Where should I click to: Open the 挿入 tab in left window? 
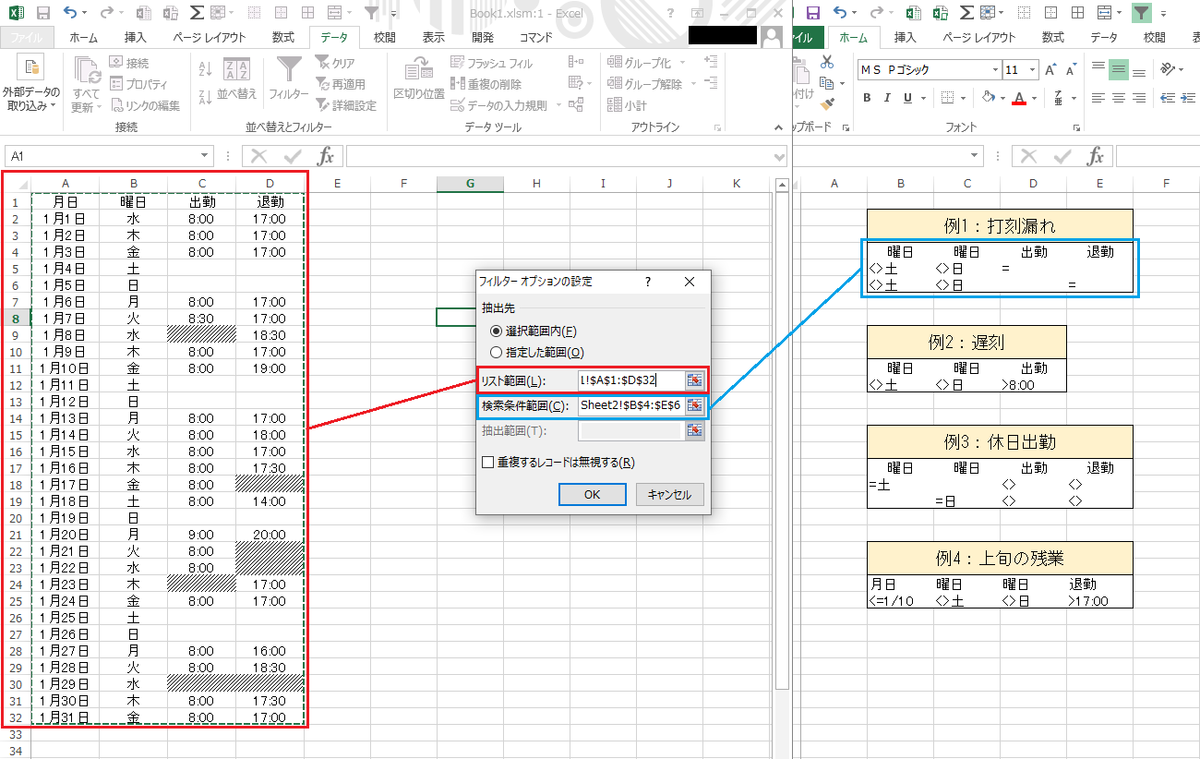[x=135, y=37]
